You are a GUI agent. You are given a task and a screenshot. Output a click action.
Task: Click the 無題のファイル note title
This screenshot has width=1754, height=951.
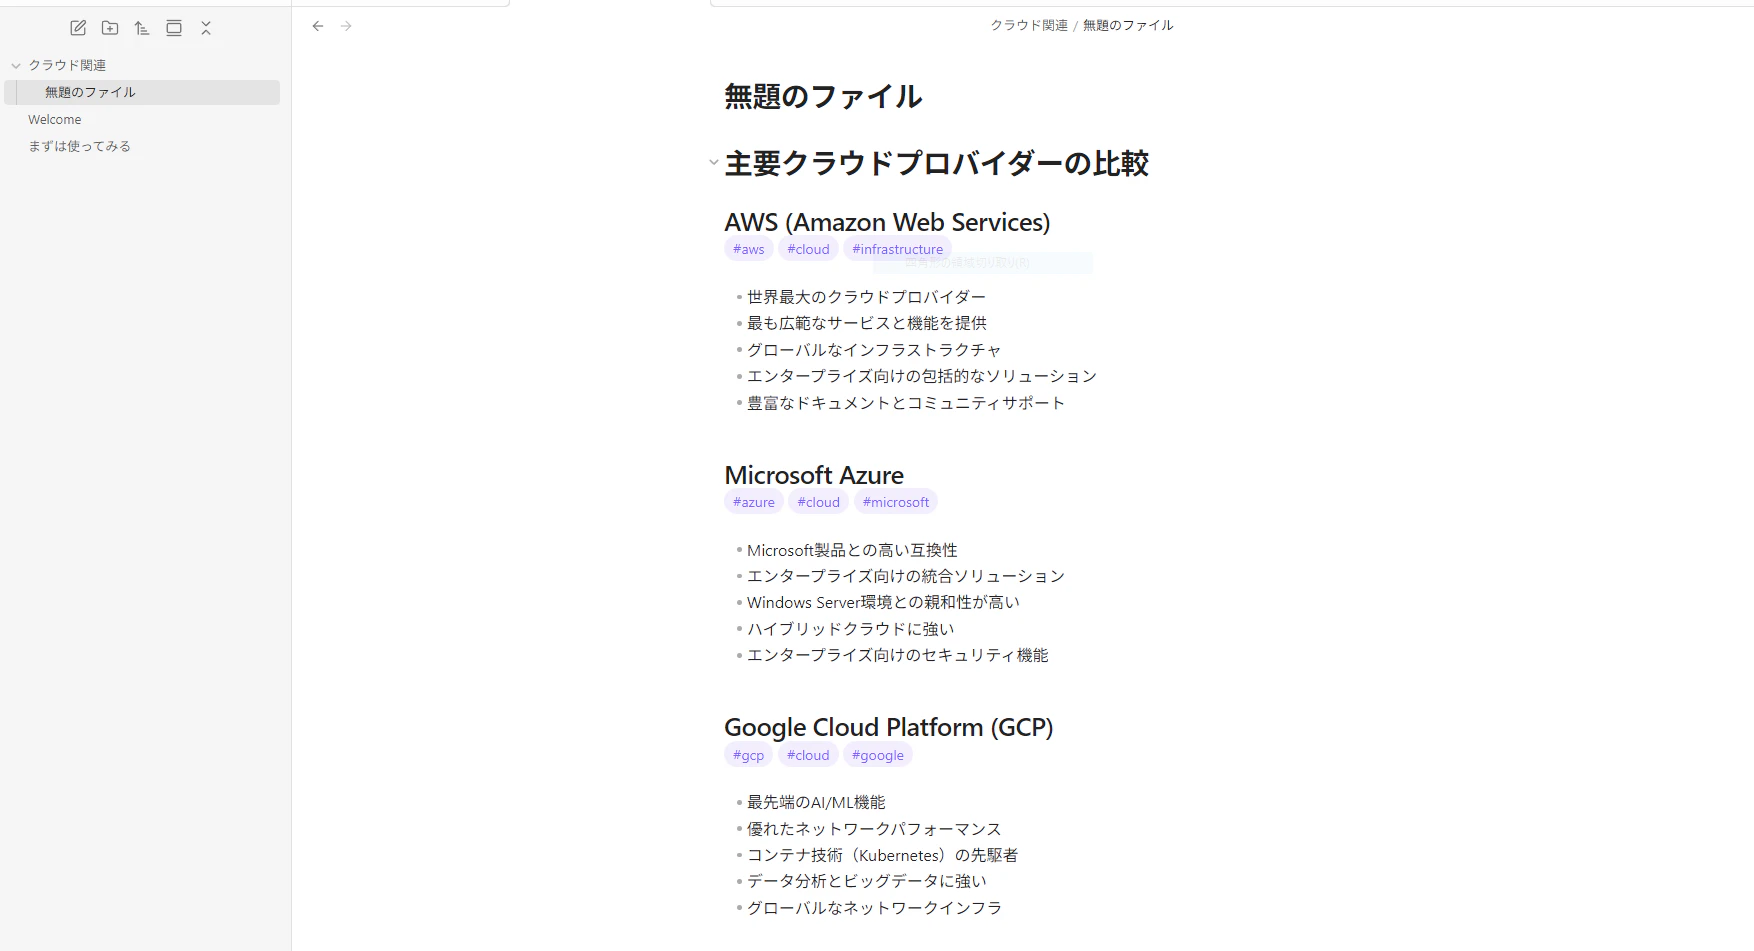823,96
